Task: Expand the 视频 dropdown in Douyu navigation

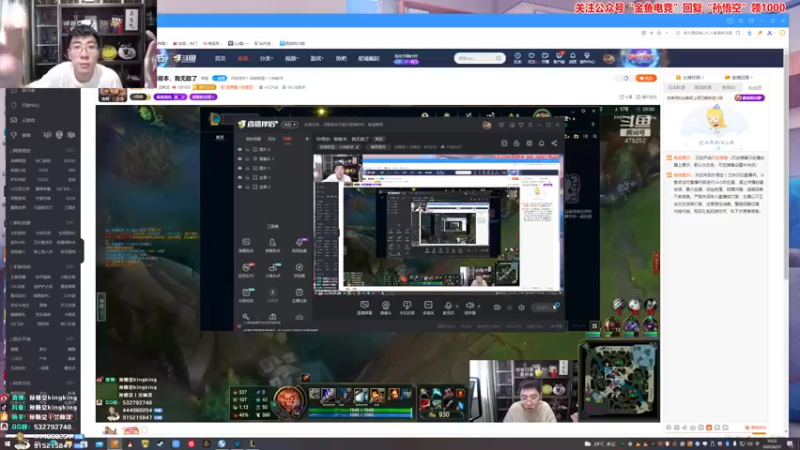Action: [291, 58]
